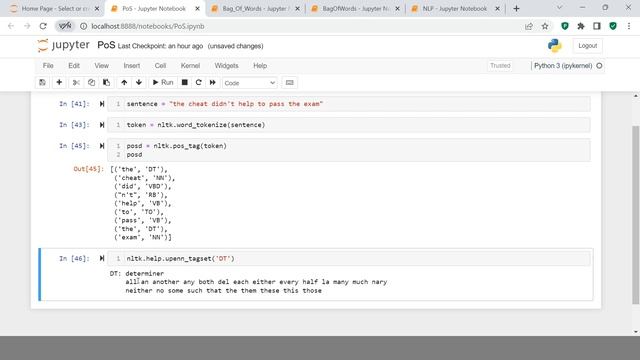Click the Trusted notebook indicator
The width and height of the screenshot is (640, 360).
click(x=500, y=66)
